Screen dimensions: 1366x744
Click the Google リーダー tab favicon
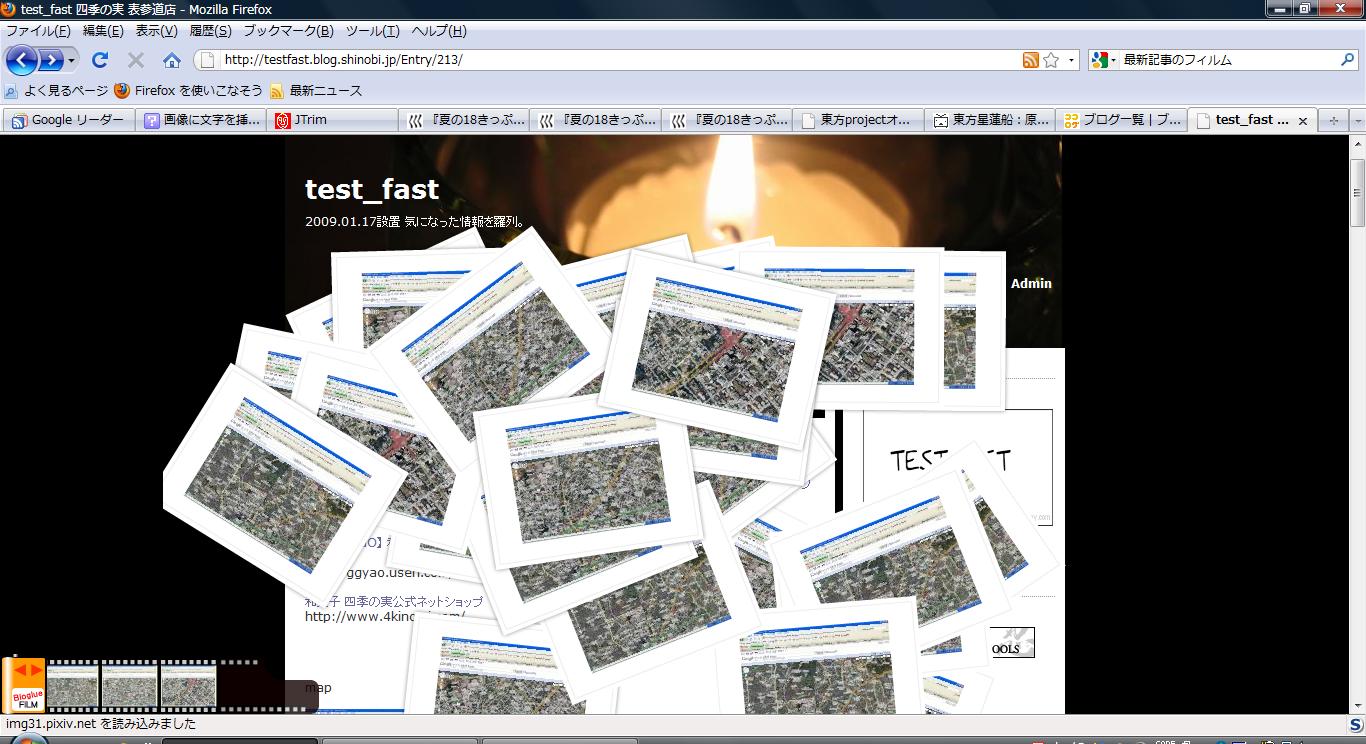click(x=19, y=120)
